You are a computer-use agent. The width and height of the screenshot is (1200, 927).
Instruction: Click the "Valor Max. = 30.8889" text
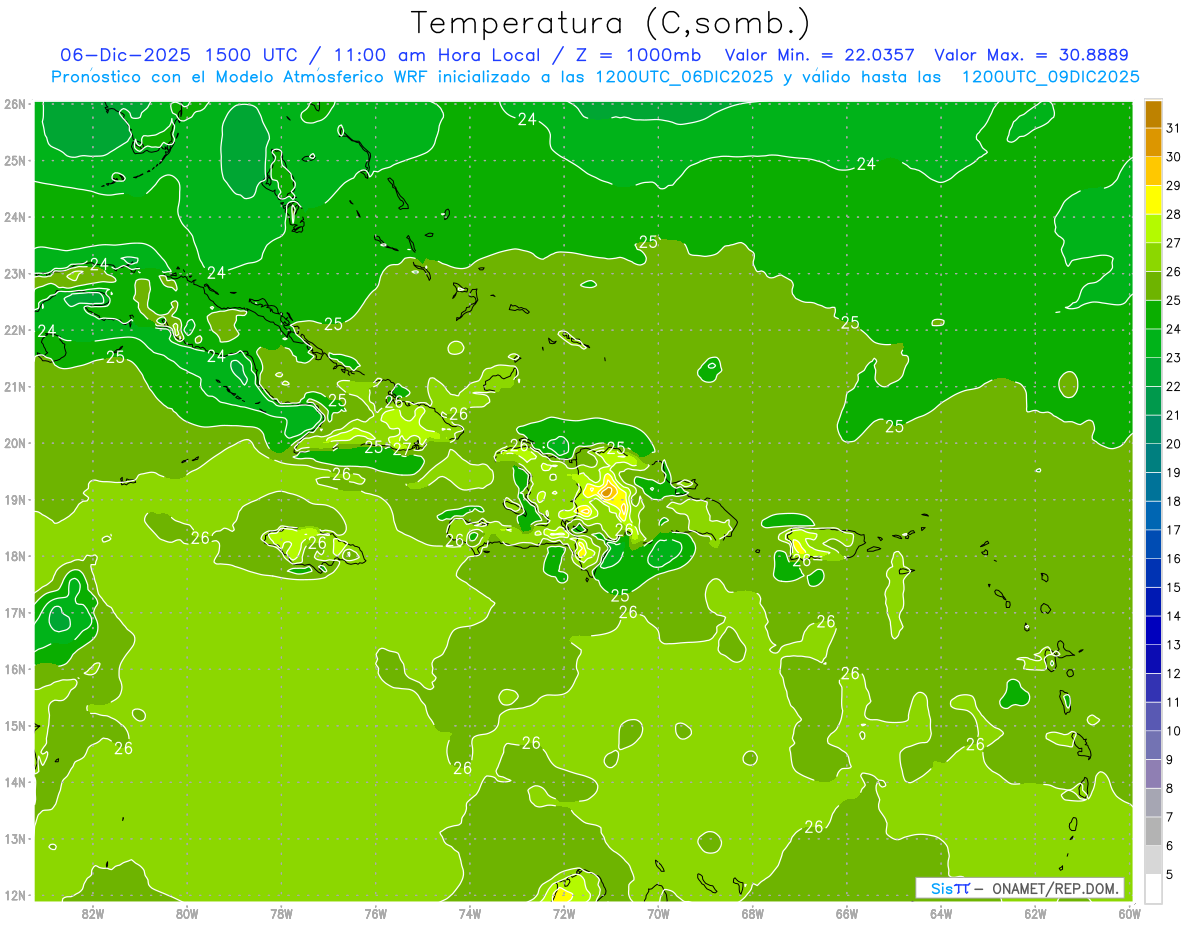1031,55
